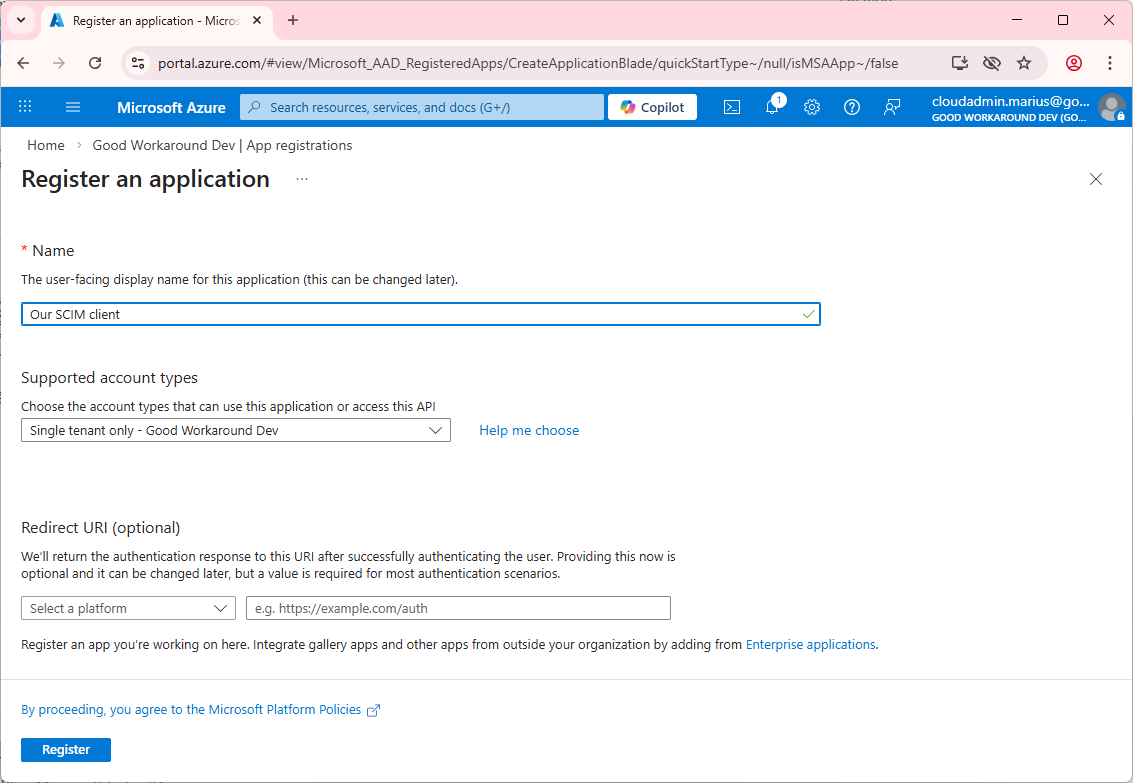
Task: Open the Enterprise applications link
Action: click(x=810, y=645)
